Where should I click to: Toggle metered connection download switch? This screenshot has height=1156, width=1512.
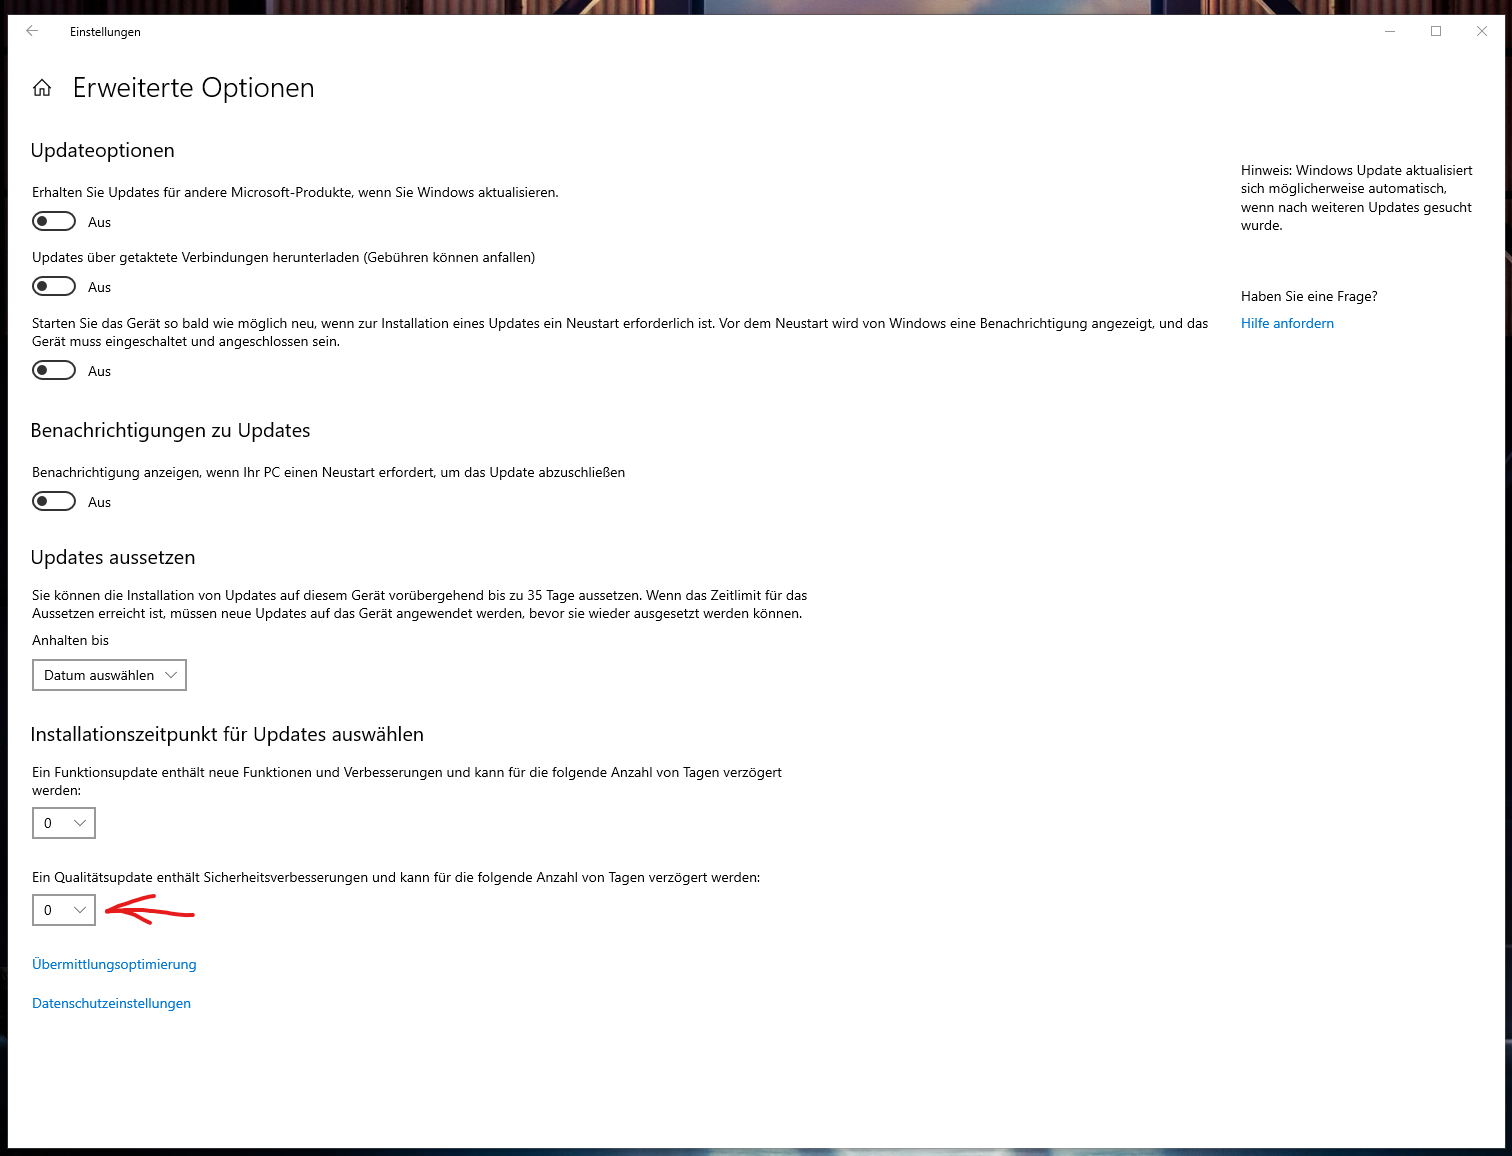click(x=54, y=286)
